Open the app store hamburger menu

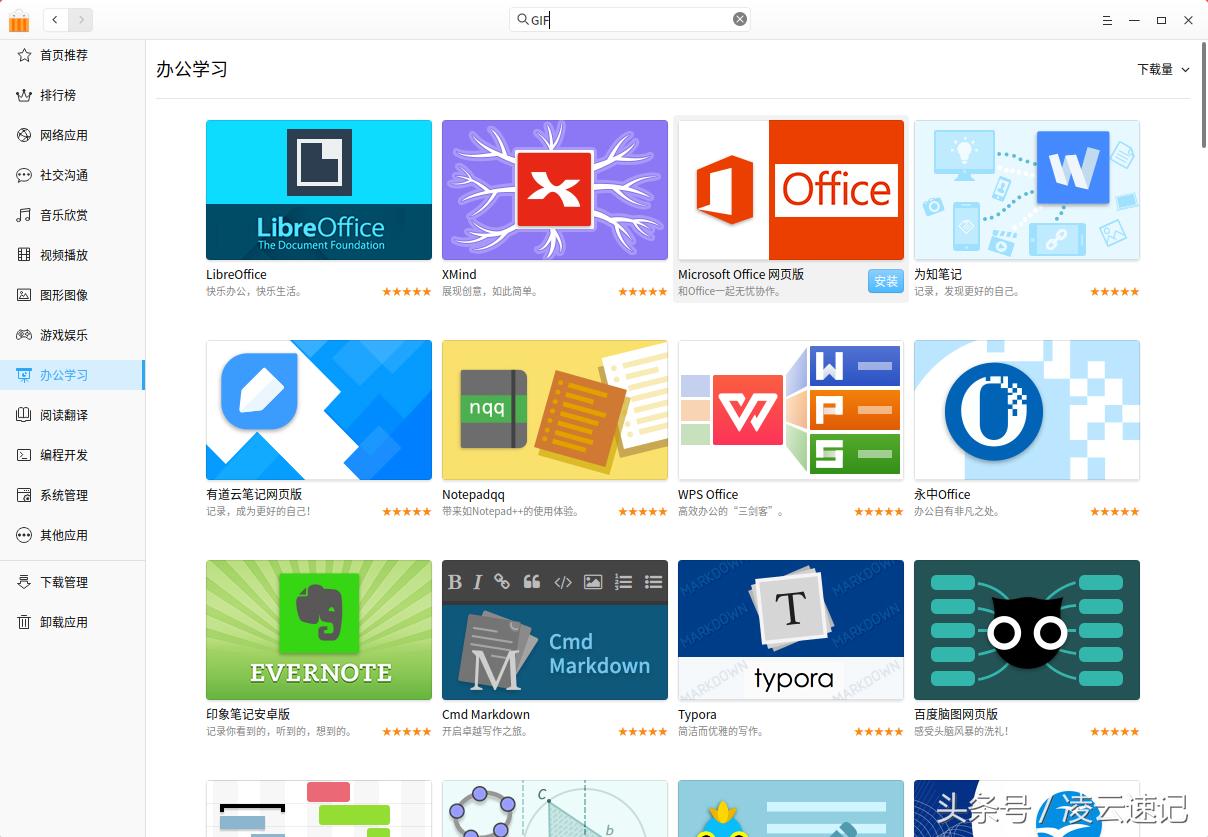(x=1106, y=20)
